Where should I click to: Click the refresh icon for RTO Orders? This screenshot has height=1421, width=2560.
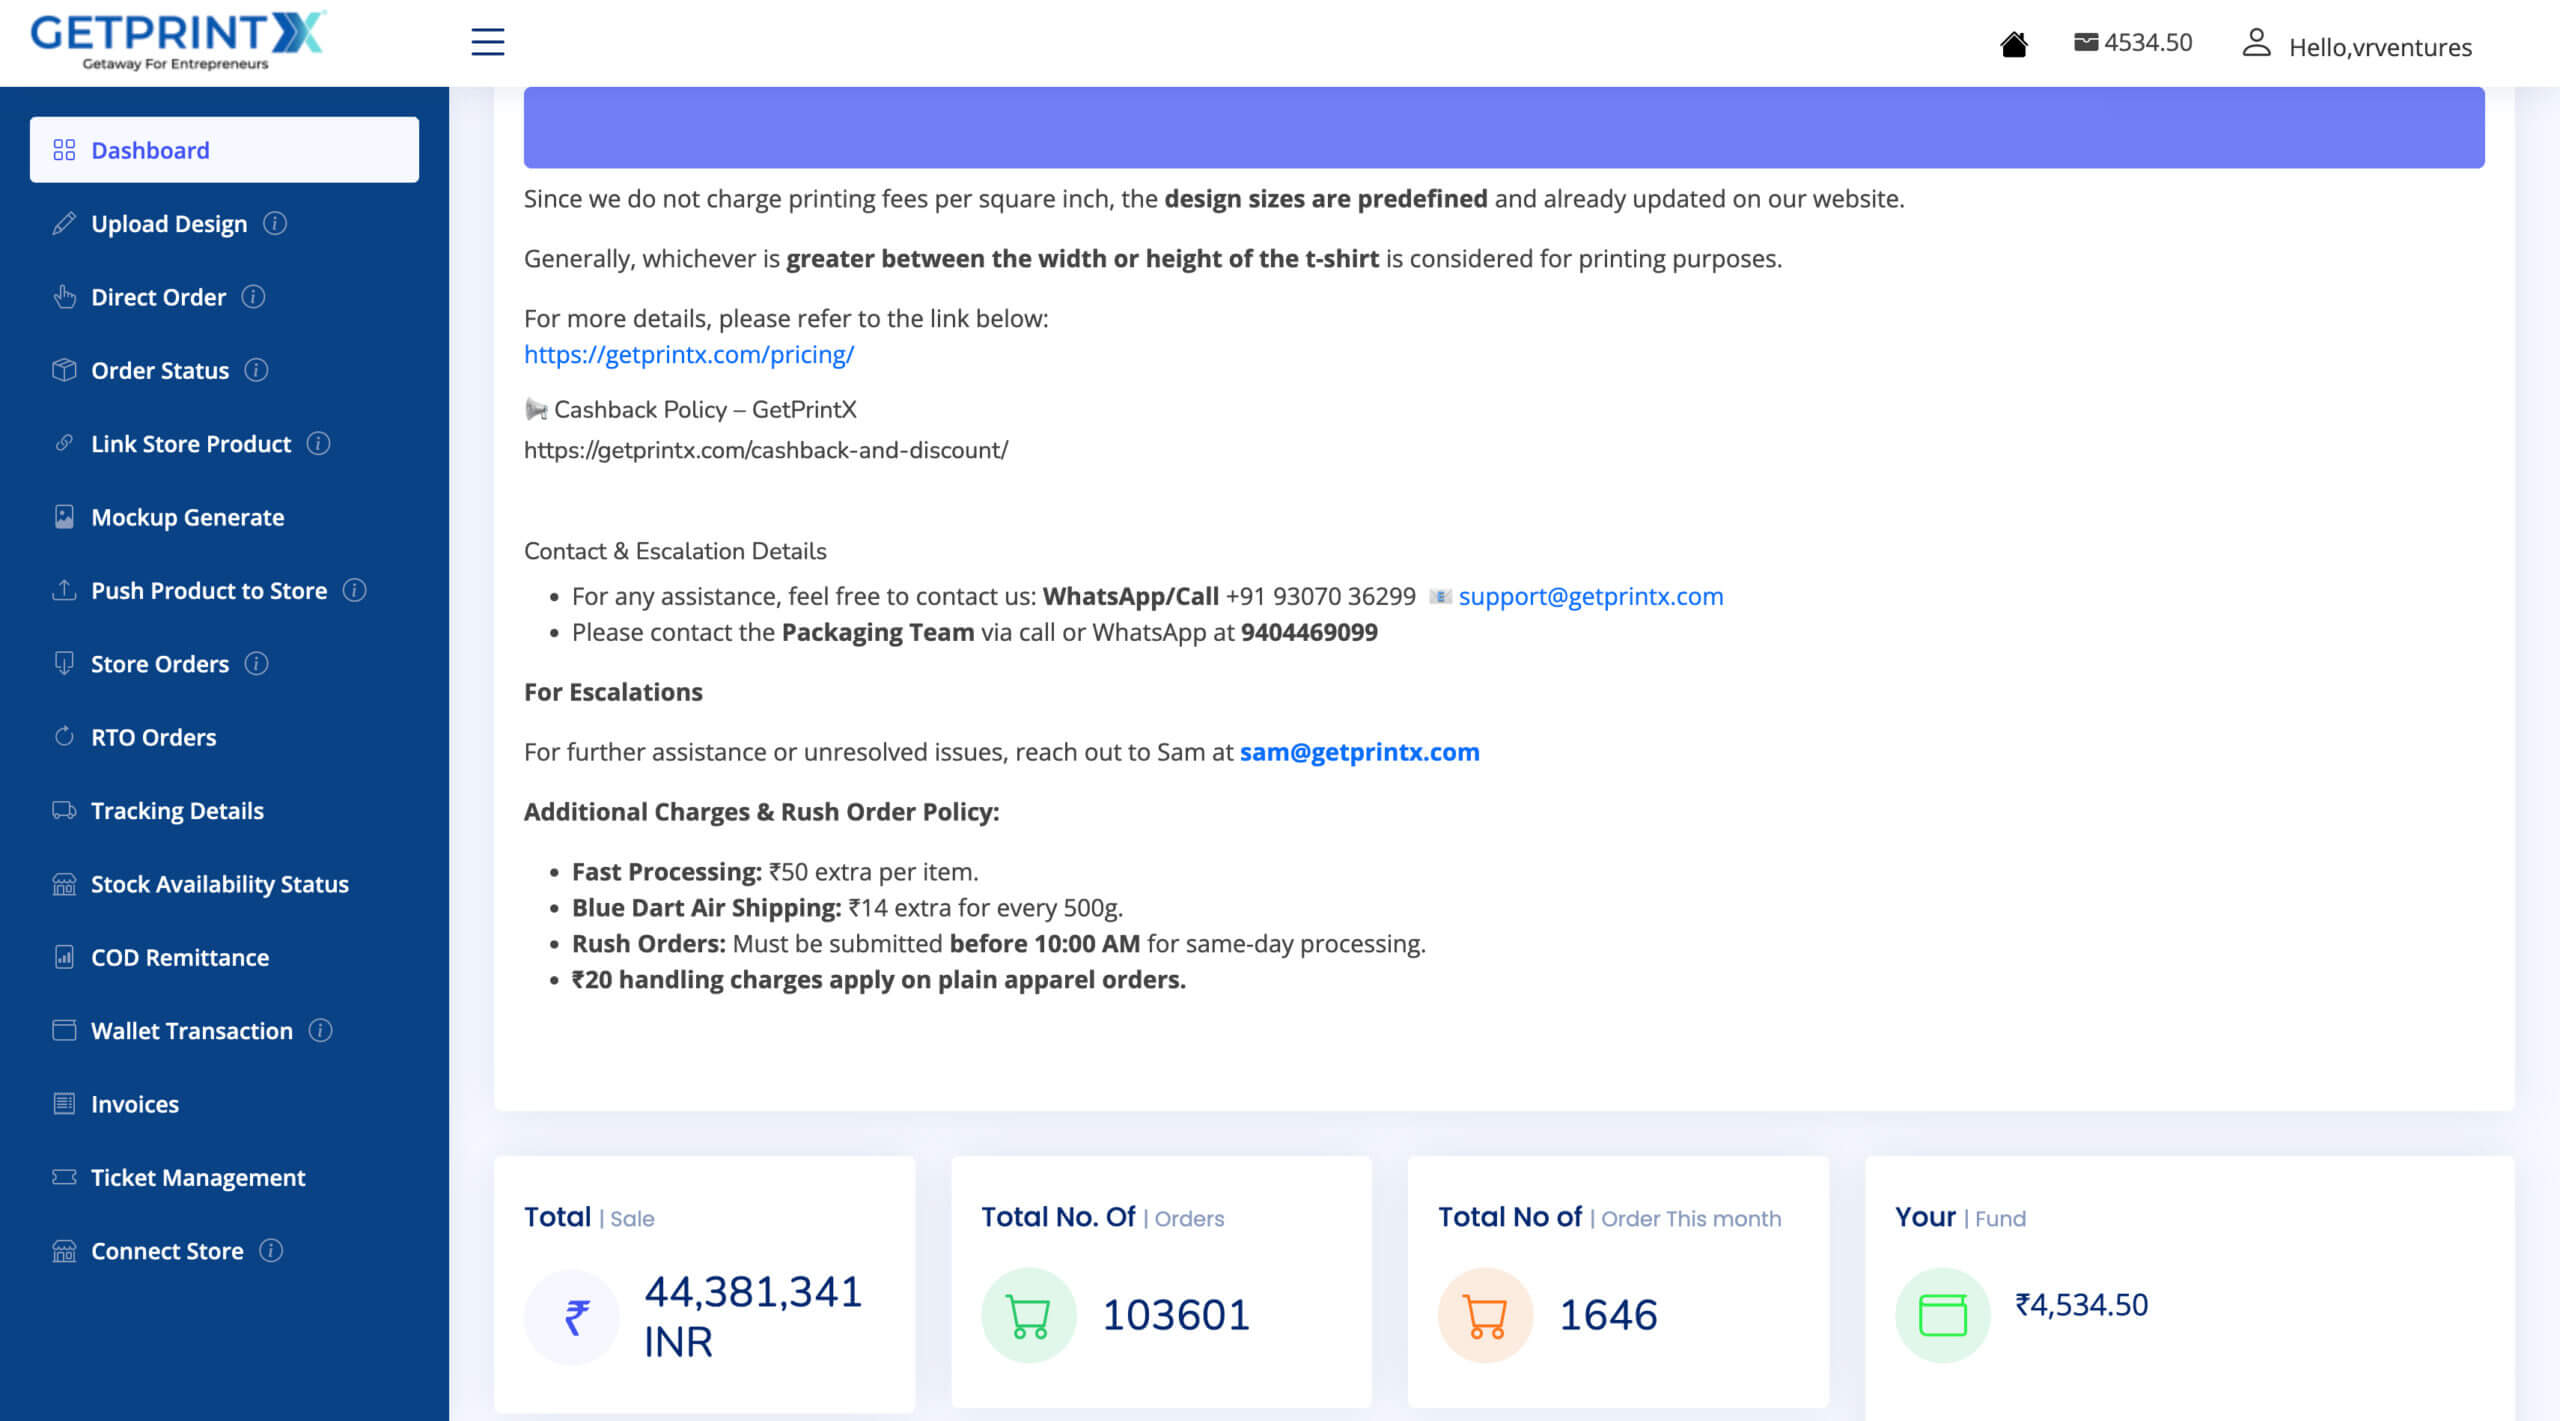click(64, 737)
